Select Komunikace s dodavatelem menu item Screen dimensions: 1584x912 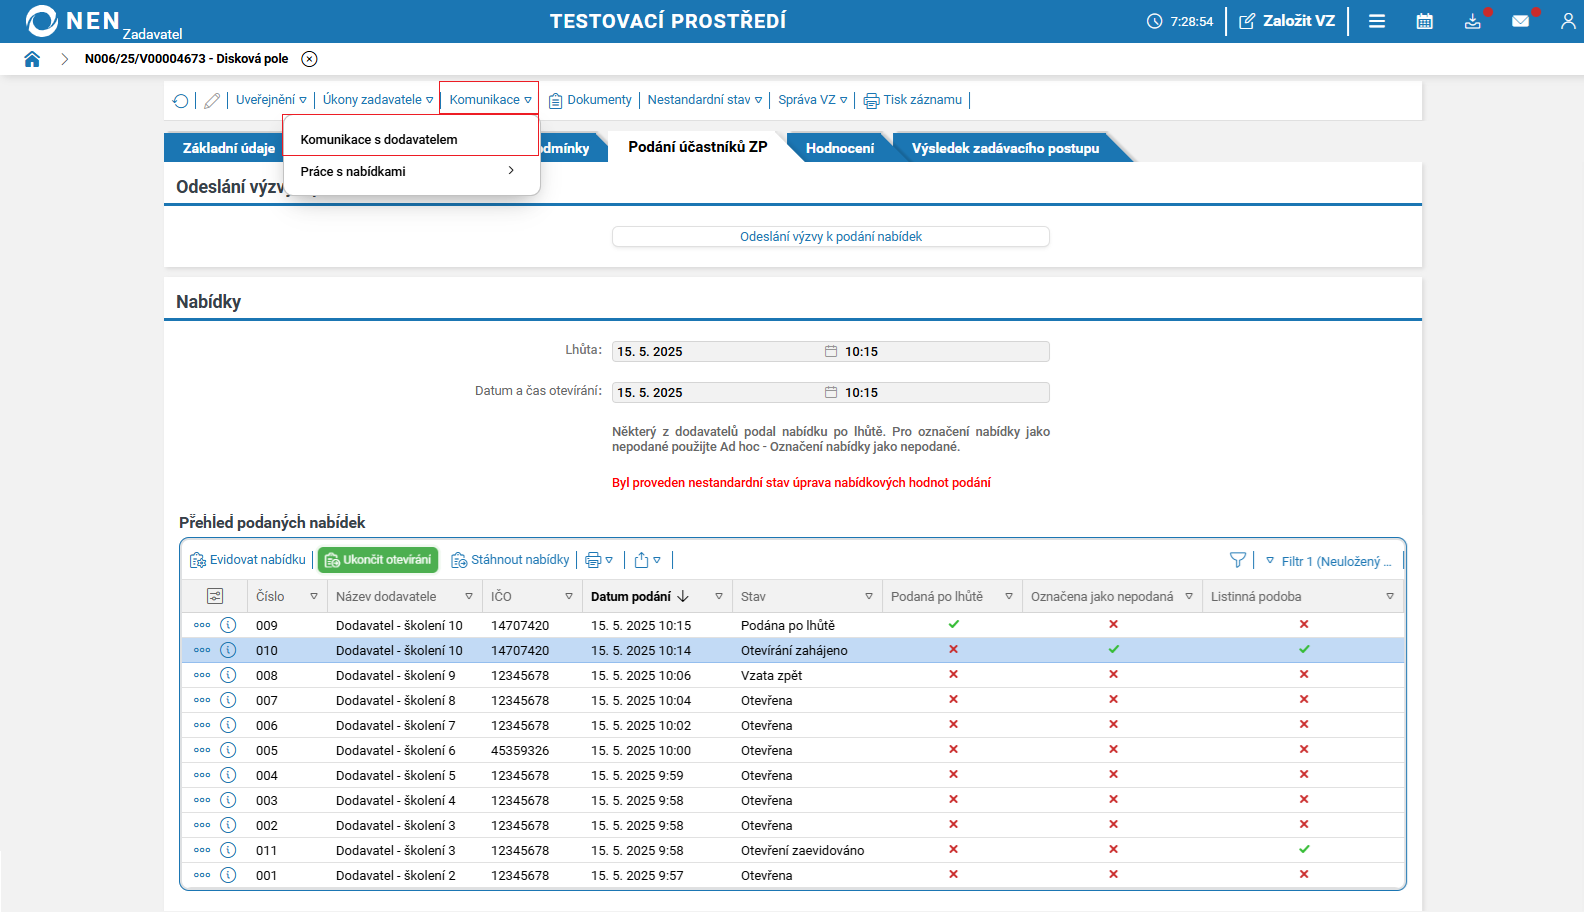pyautogui.click(x=379, y=140)
